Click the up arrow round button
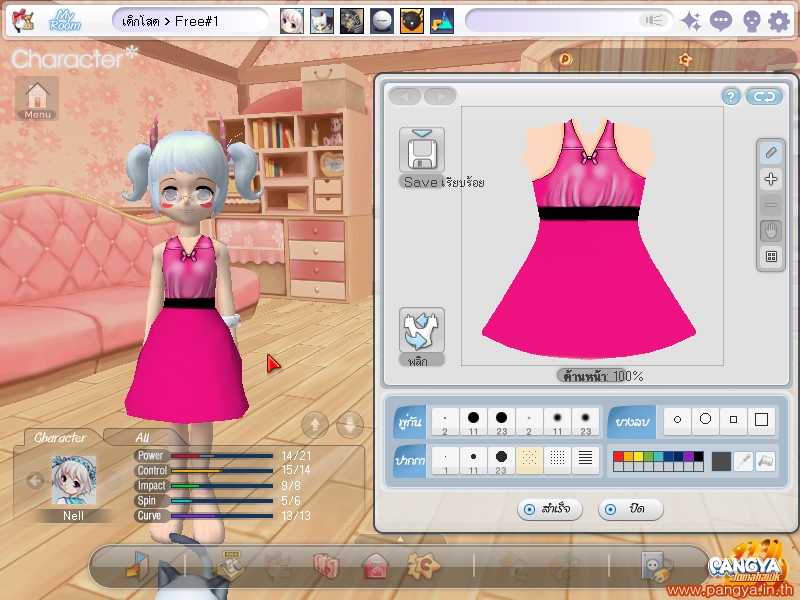Viewport: 800px width, 600px height. [315, 424]
